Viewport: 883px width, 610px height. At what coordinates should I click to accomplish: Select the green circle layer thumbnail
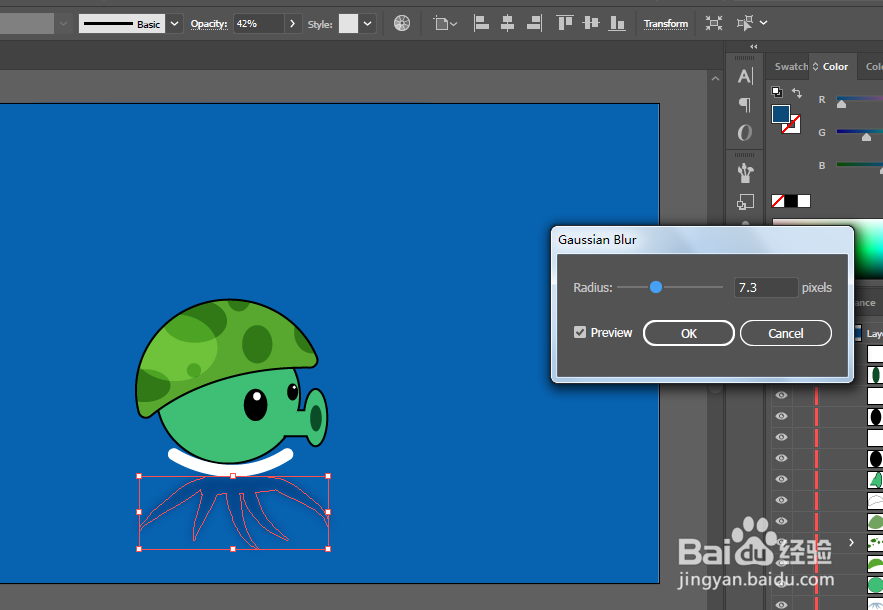pyautogui.click(x=875, y=585)
